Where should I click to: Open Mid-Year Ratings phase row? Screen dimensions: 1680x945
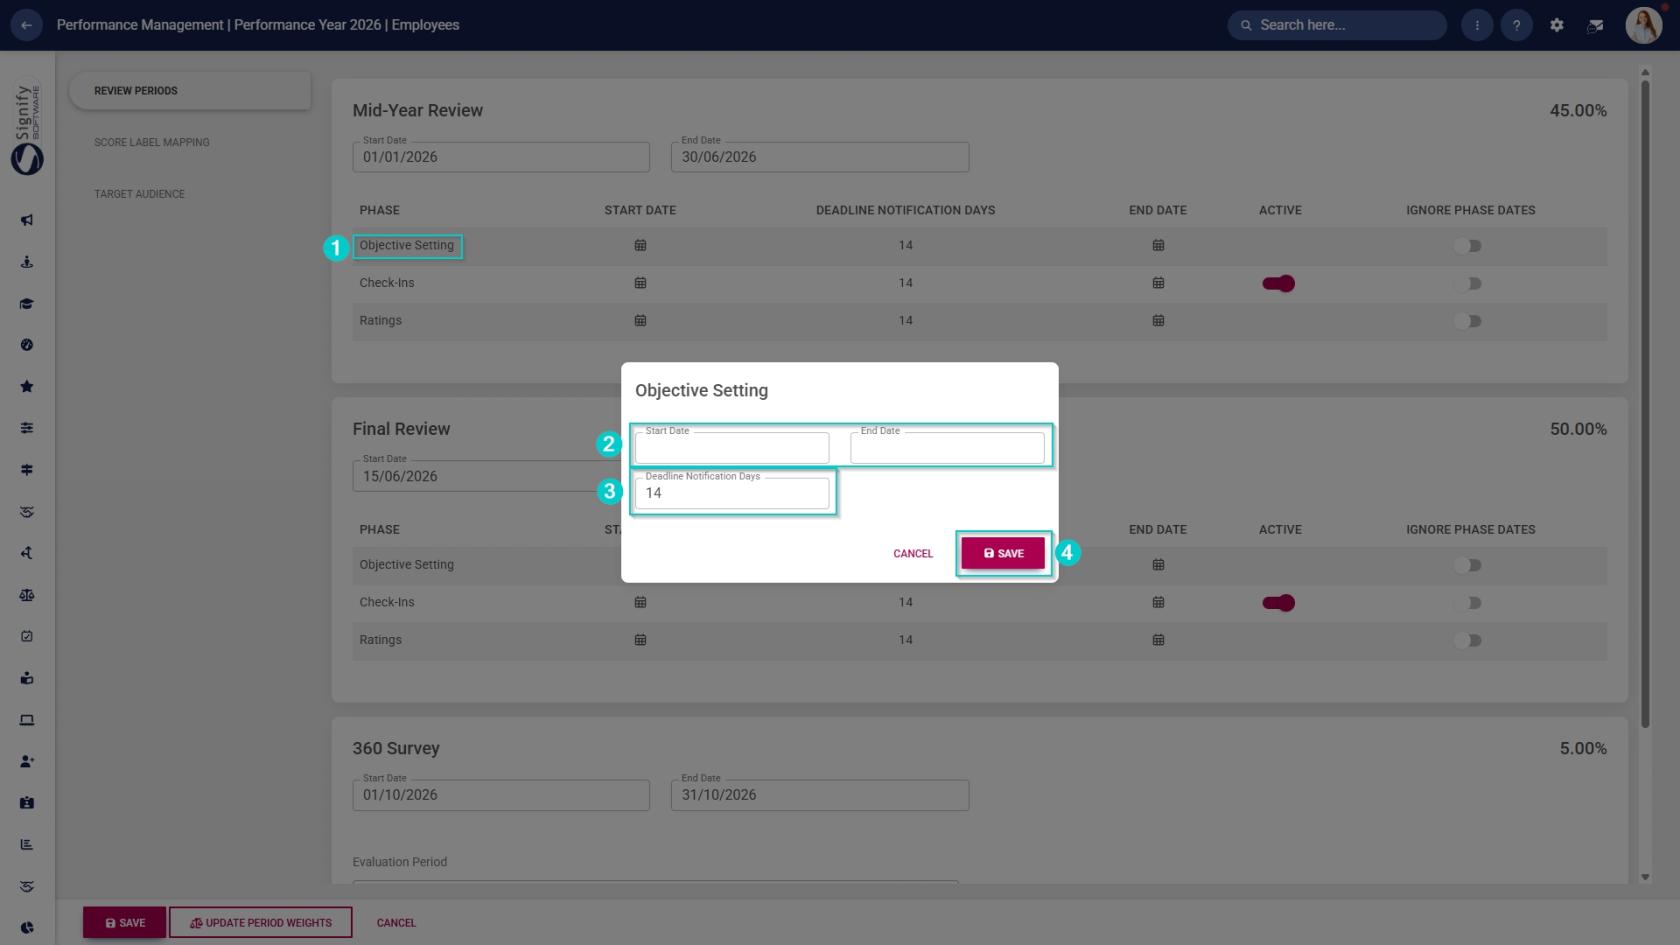click(x=381, y=321)
